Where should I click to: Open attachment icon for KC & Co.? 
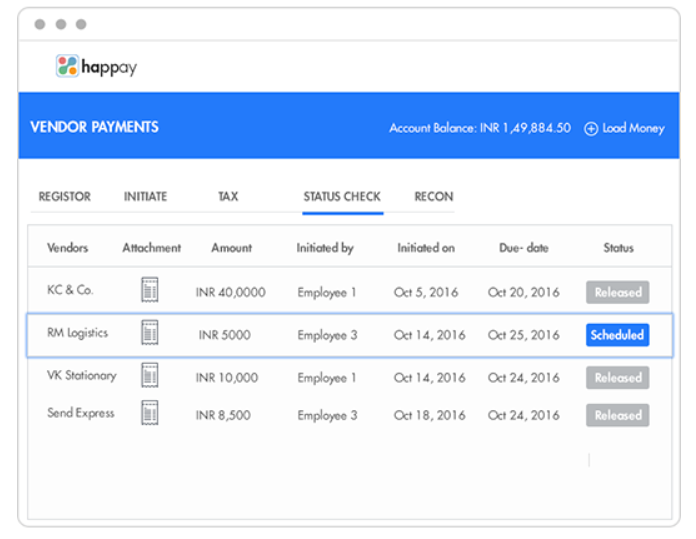(150, 291)
